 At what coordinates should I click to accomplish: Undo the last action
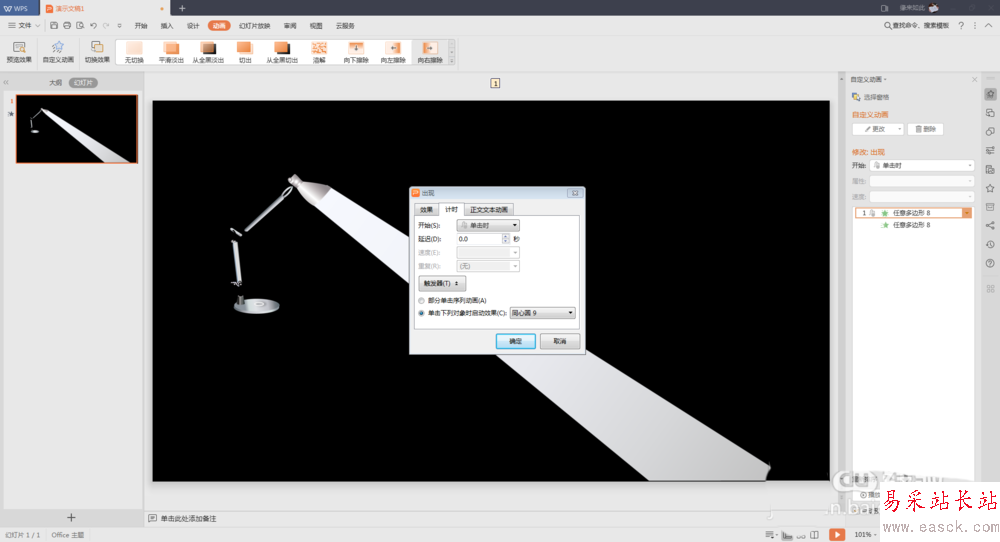(93, 26)
